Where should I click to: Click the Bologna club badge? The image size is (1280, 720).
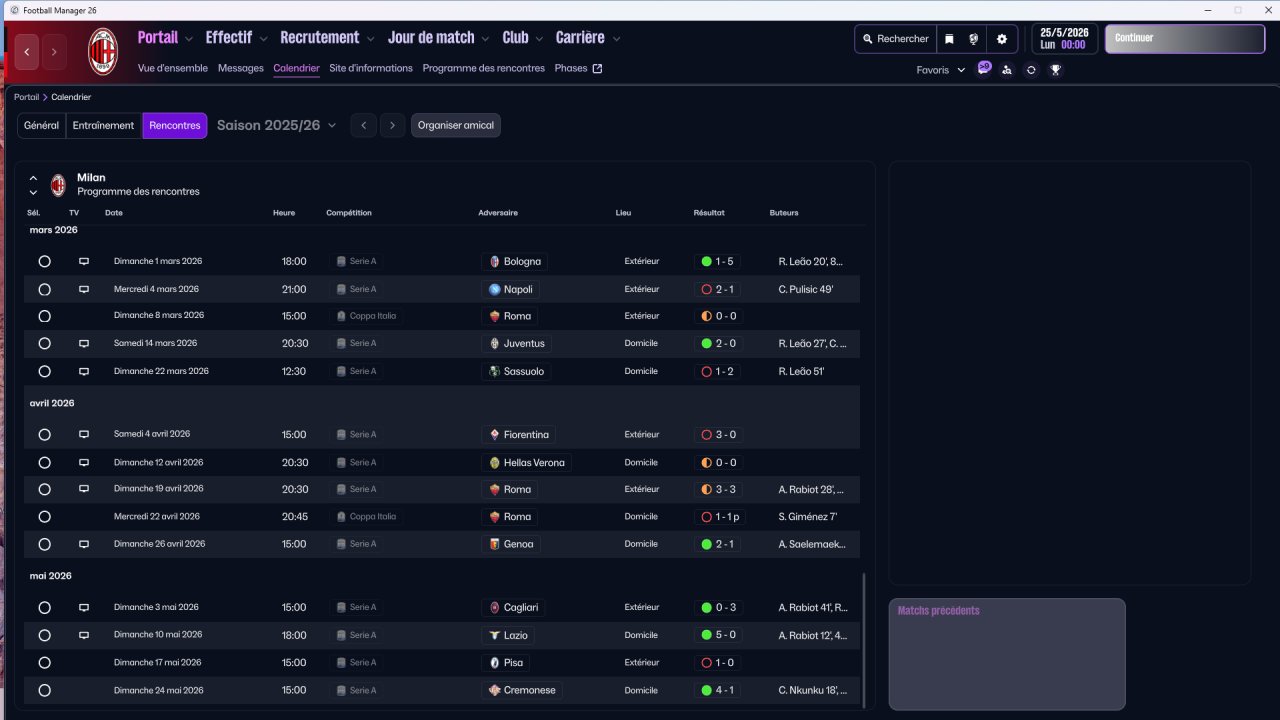(494, 262)
